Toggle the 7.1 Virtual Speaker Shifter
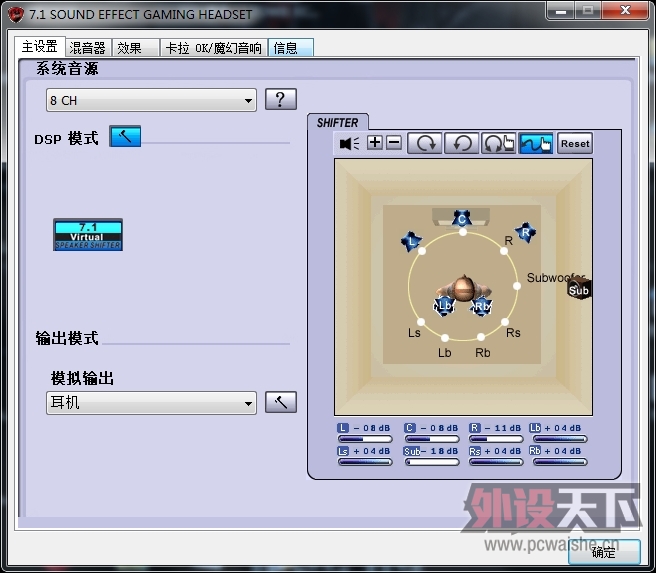 pyautogui.click(x=88, y=235)
